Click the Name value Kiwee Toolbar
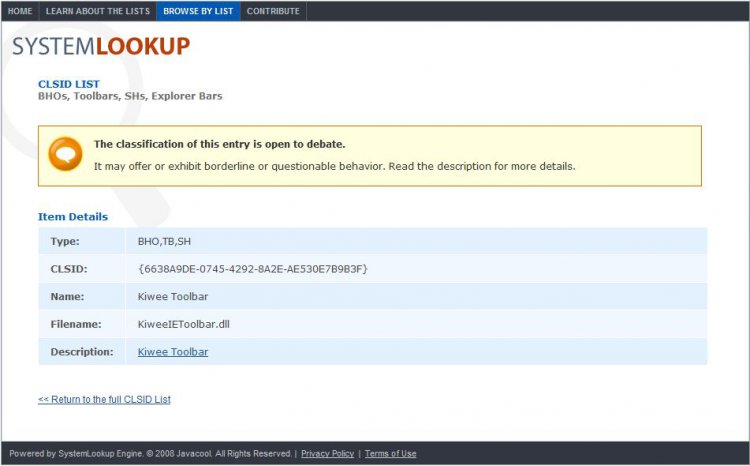Viewport: 750px width, 466px height. (173, 297)
